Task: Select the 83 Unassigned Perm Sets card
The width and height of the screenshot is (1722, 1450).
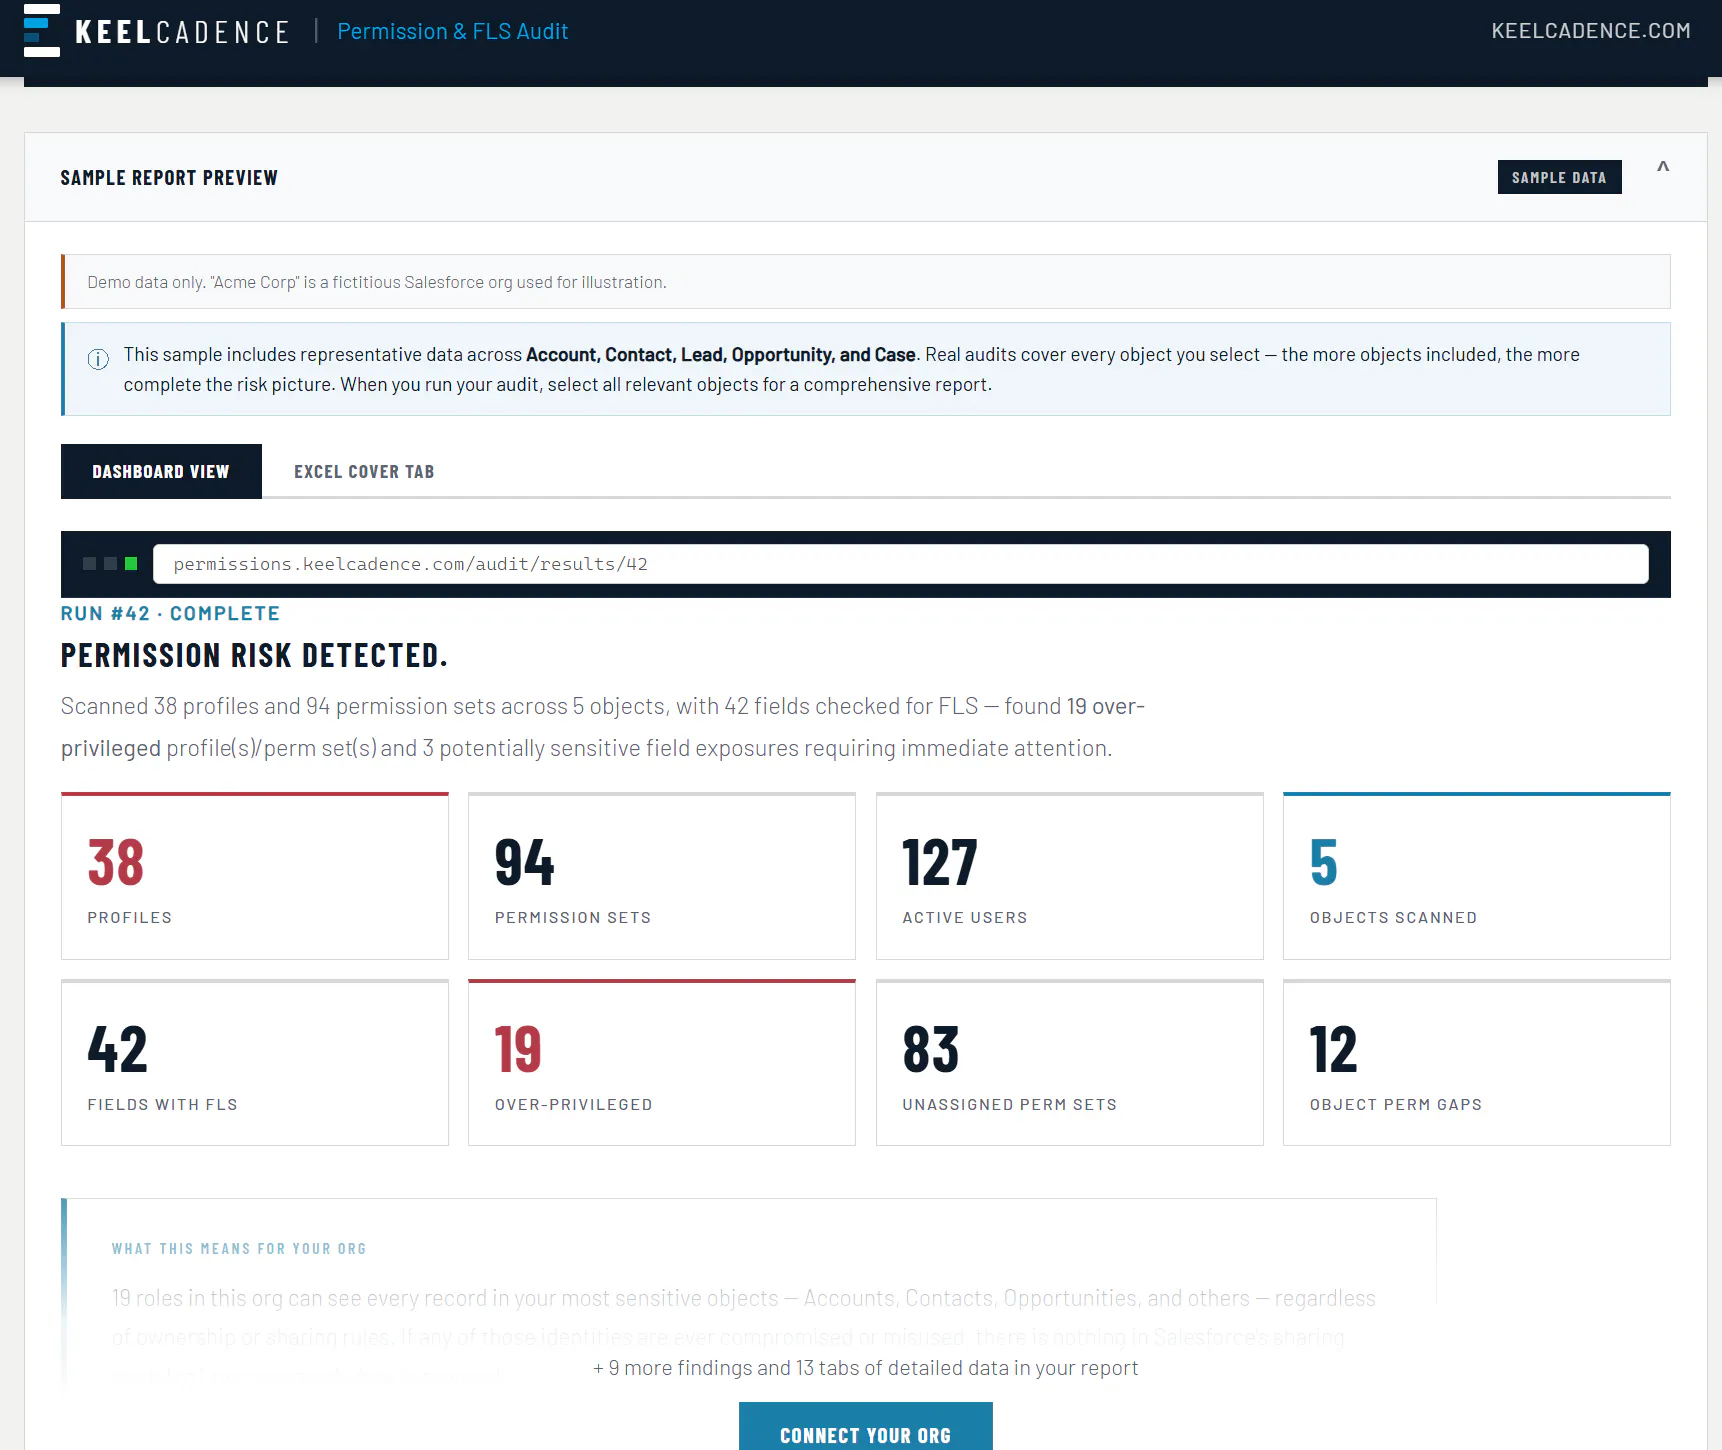Action: 1070,1063
